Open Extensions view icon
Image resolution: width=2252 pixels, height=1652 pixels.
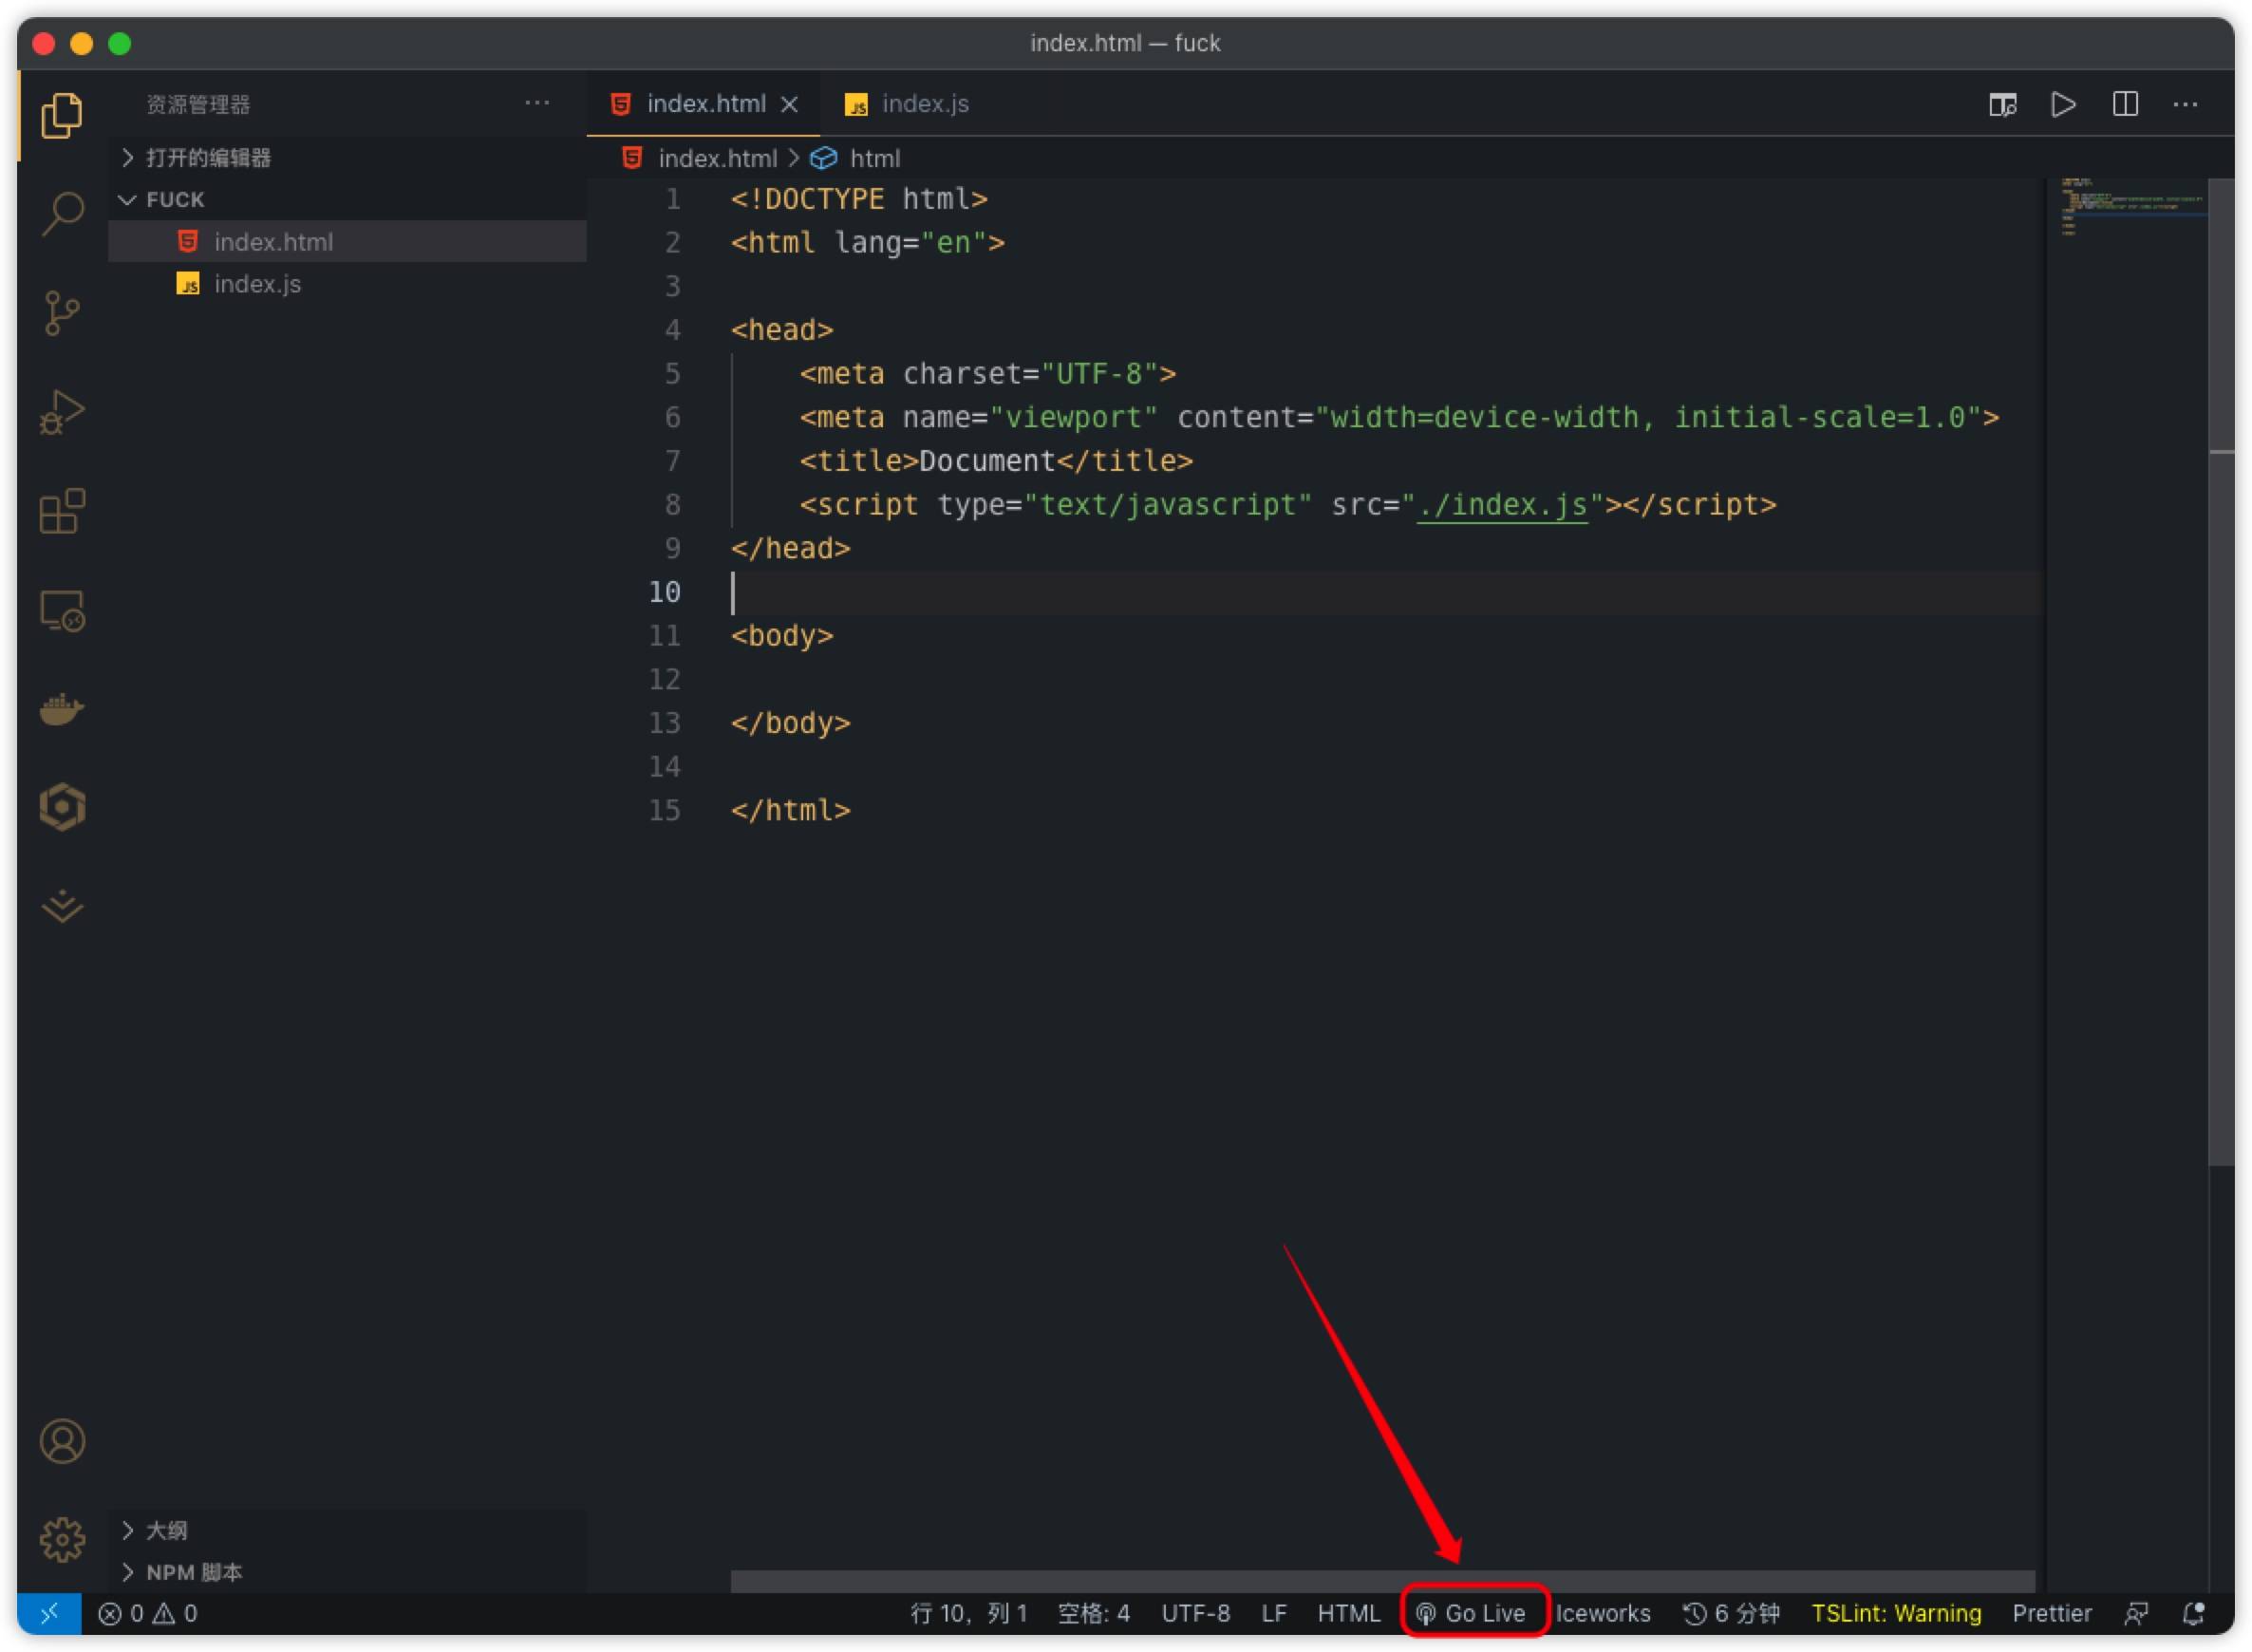(62, 511)
